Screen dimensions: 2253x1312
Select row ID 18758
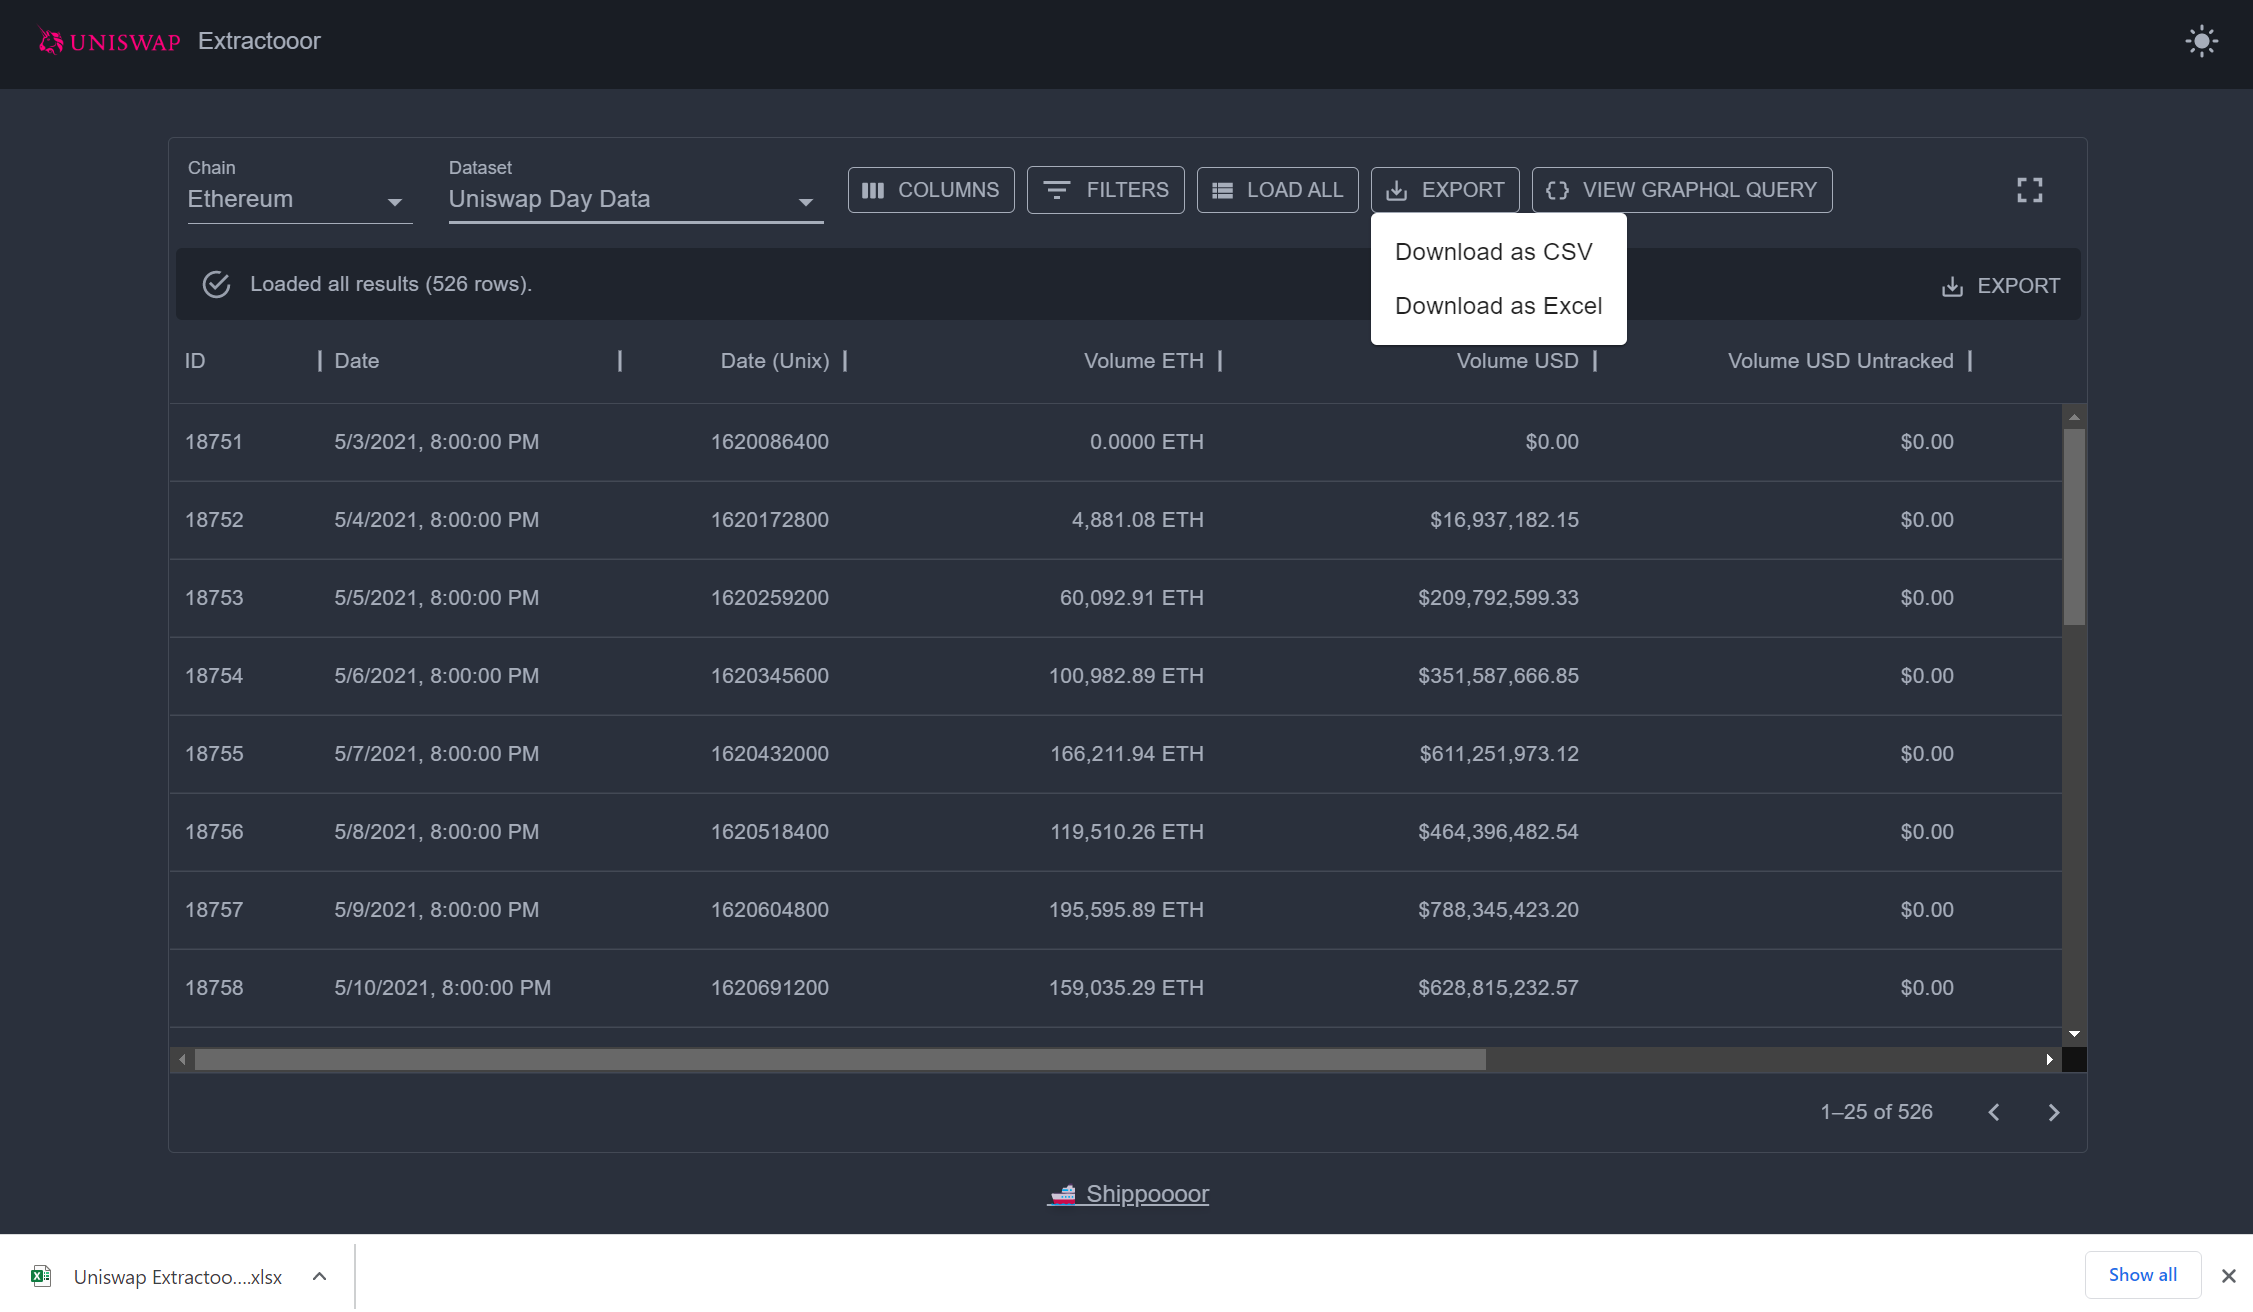point(214,988)
